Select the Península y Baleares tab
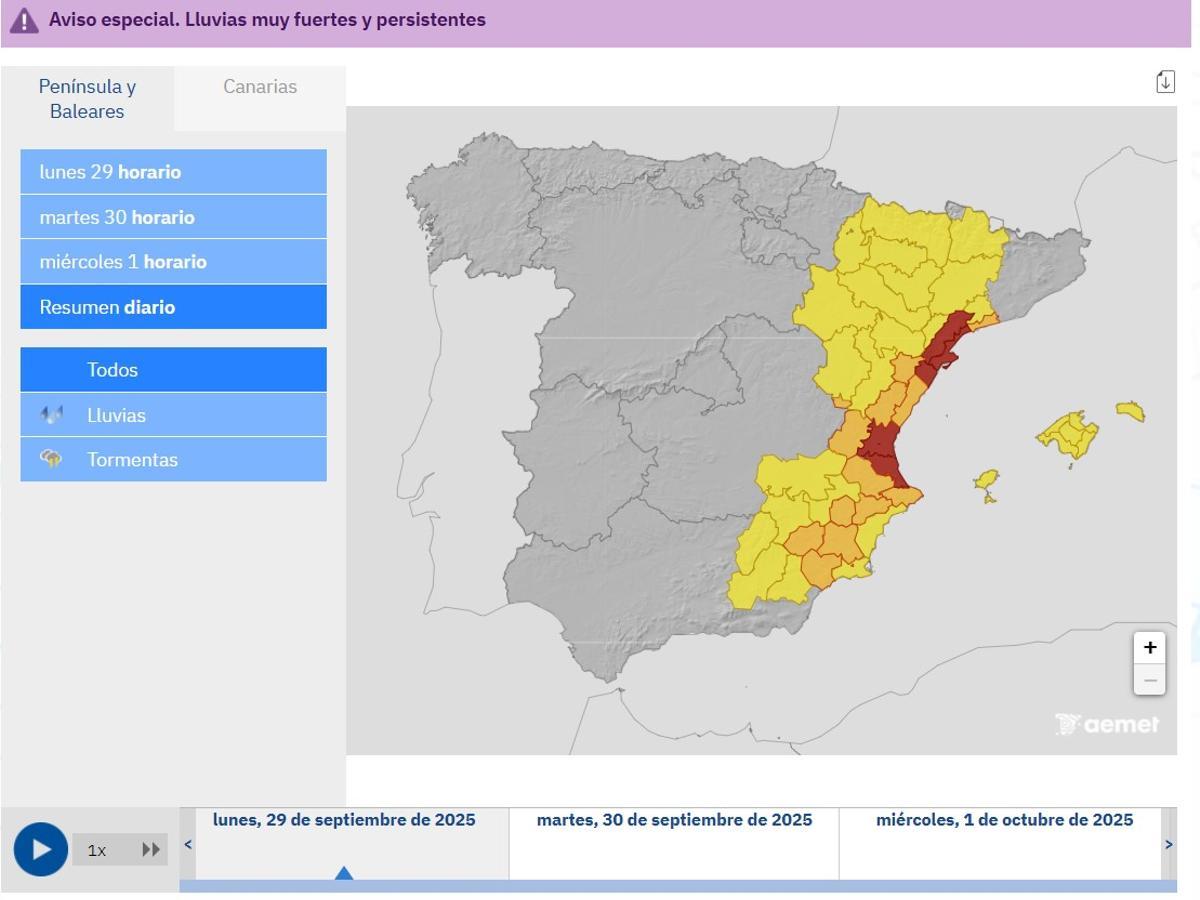Viewport: 1200px width, 900px height. point(88,98)
